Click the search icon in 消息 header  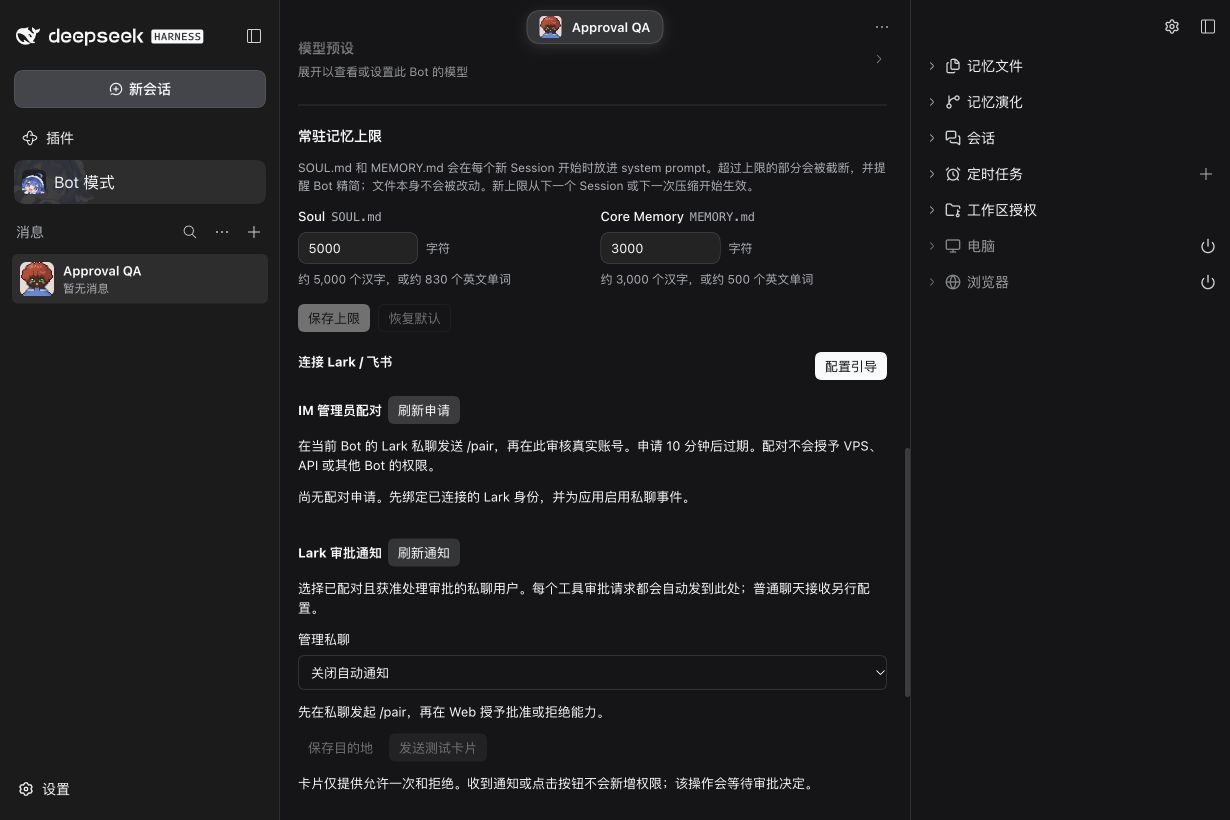pos(190,232)
